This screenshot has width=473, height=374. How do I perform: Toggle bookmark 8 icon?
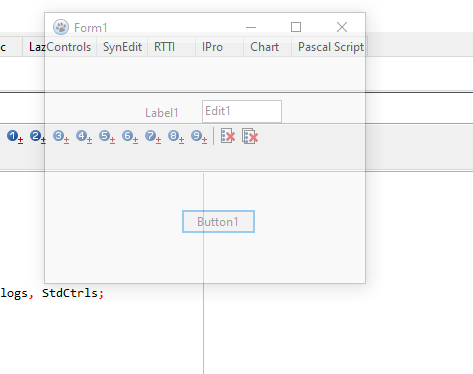(176, 137)
